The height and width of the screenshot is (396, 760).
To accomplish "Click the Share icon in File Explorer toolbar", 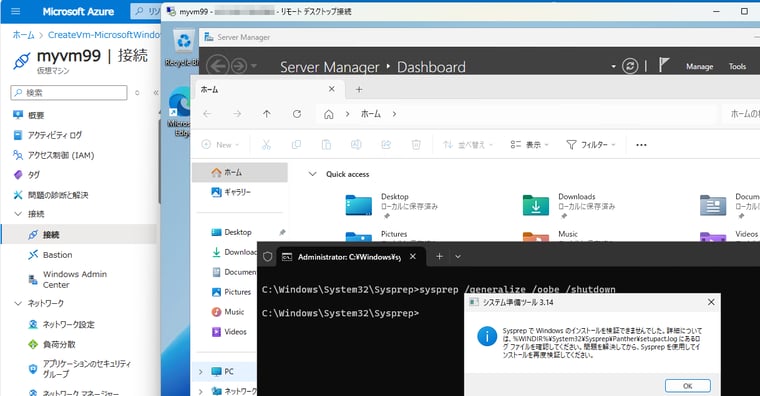I will coord(386,144).
